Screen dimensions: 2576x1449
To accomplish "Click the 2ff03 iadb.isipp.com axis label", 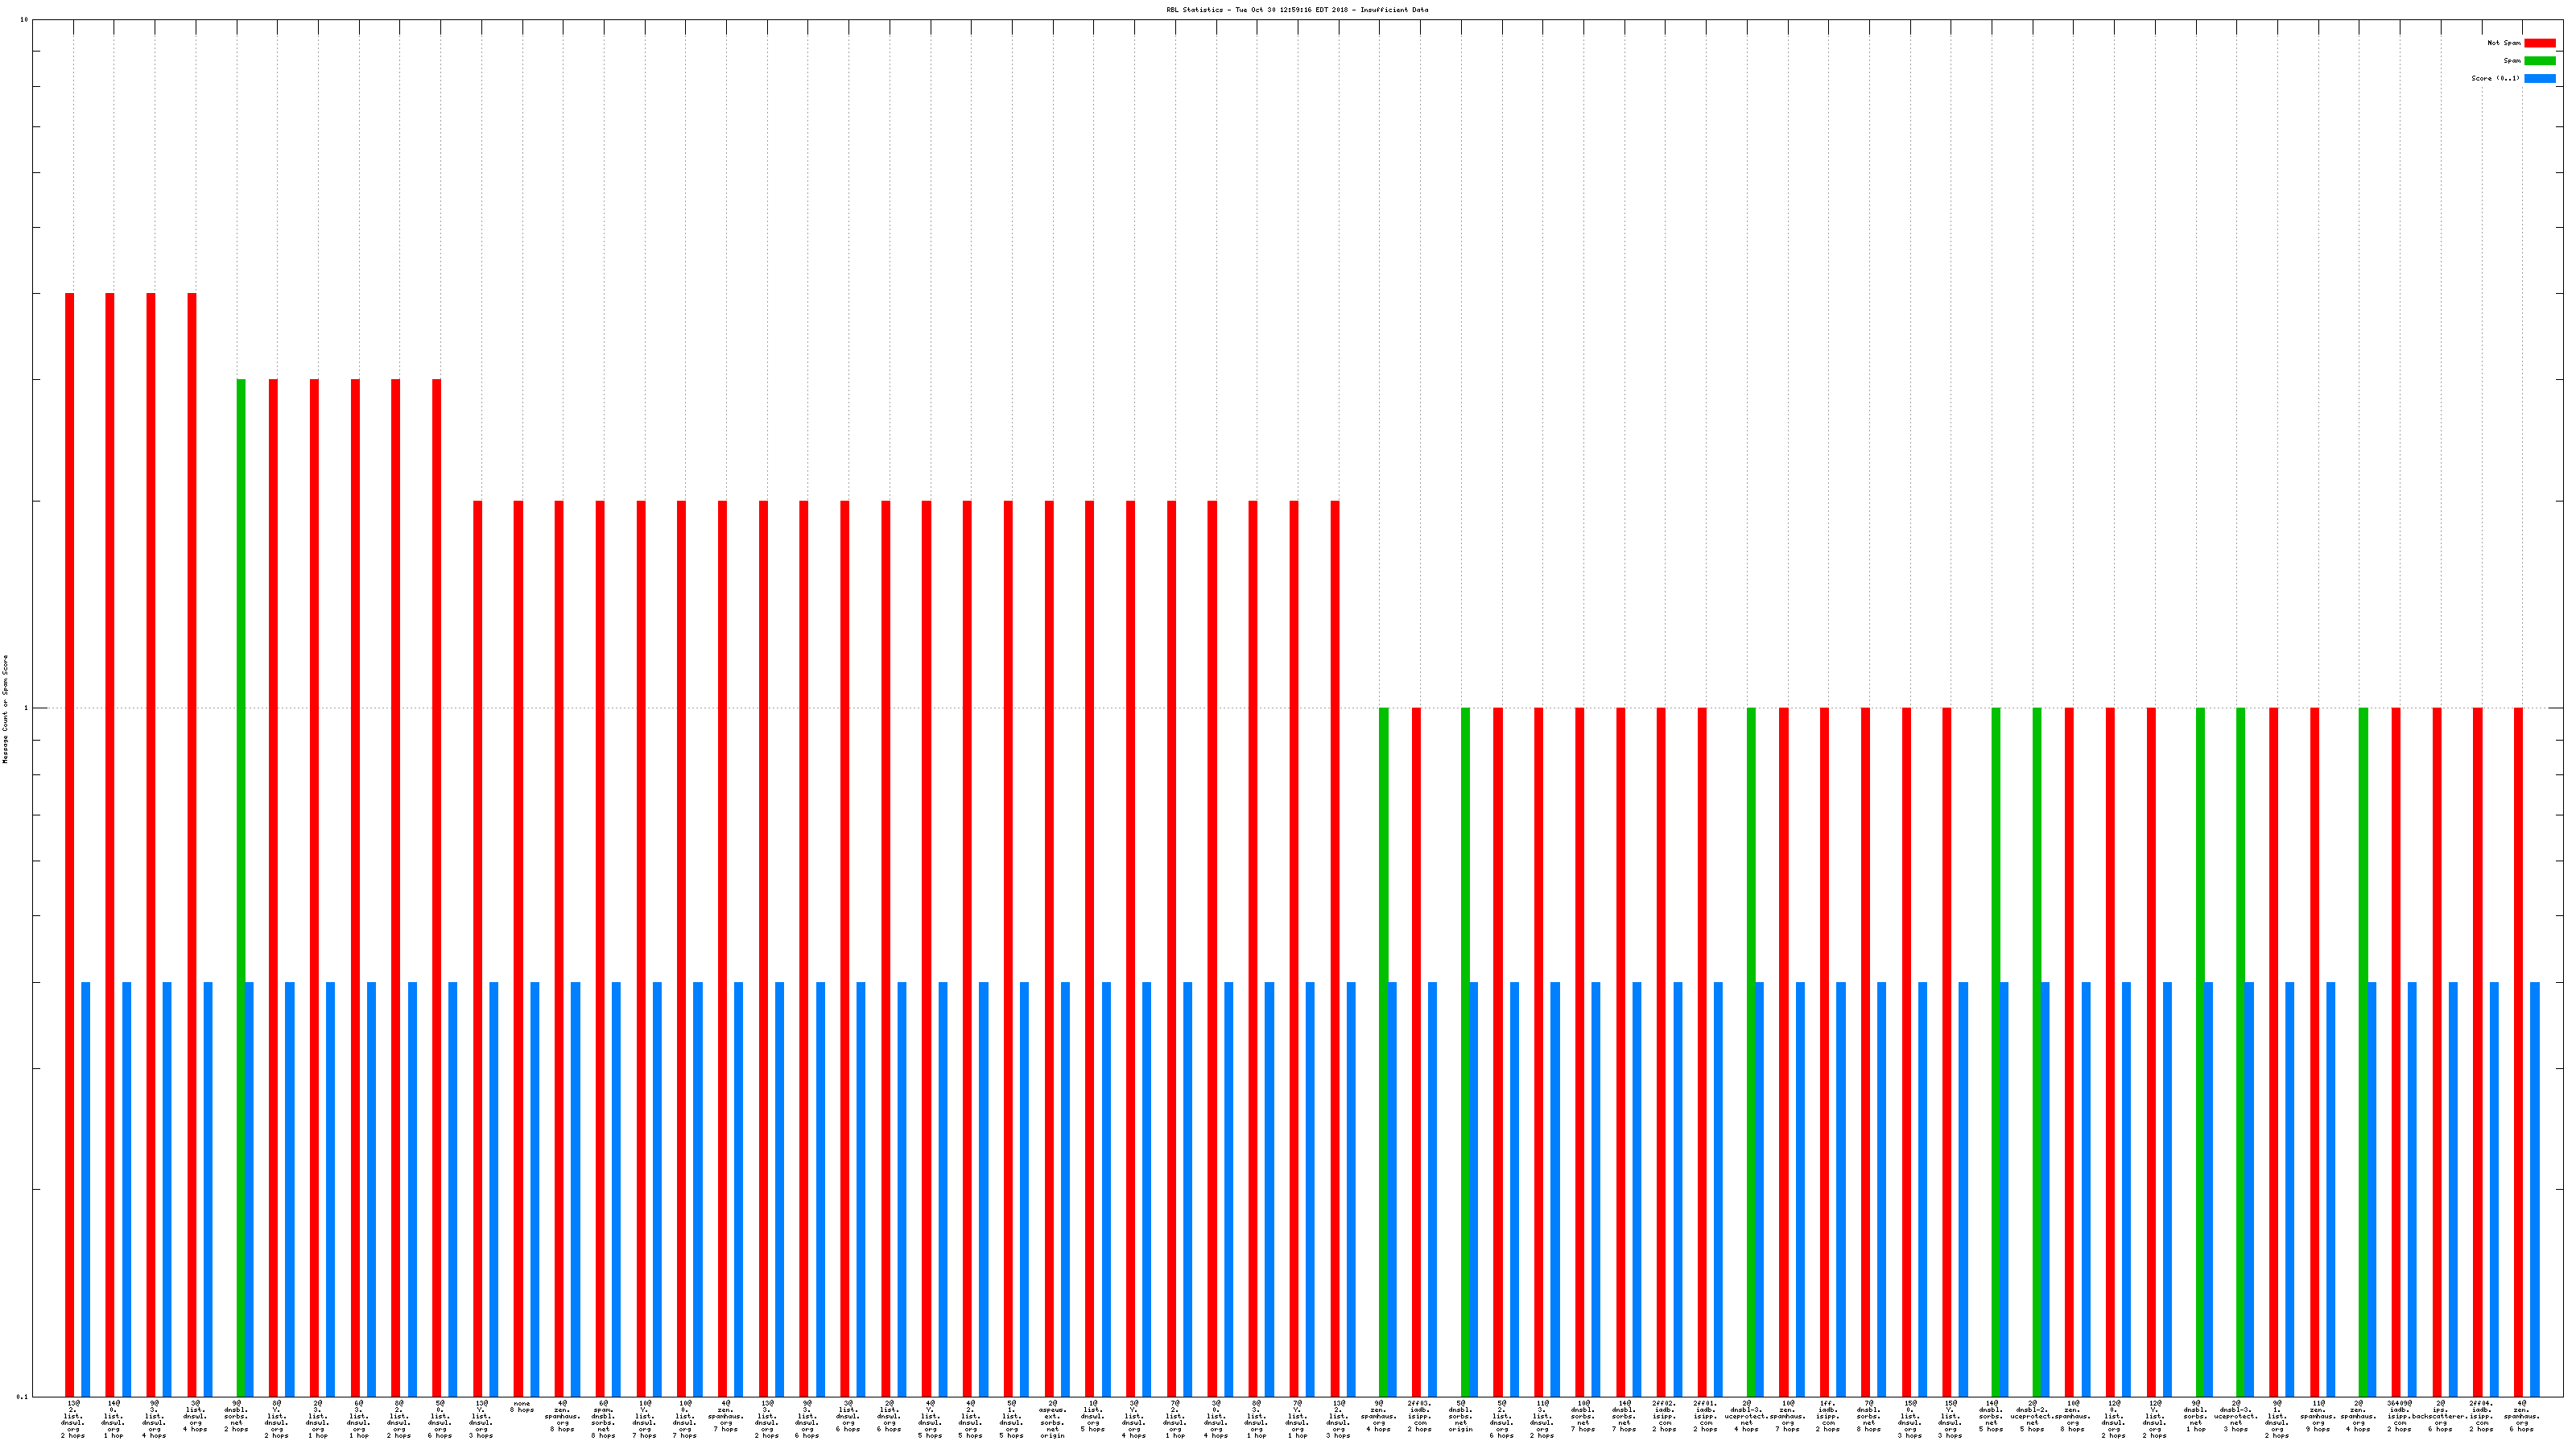I will coord(1420,1416).
